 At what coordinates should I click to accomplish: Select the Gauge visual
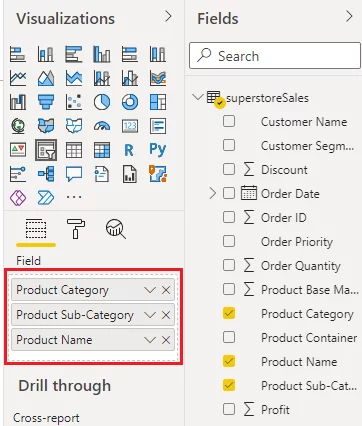[102, 126]
